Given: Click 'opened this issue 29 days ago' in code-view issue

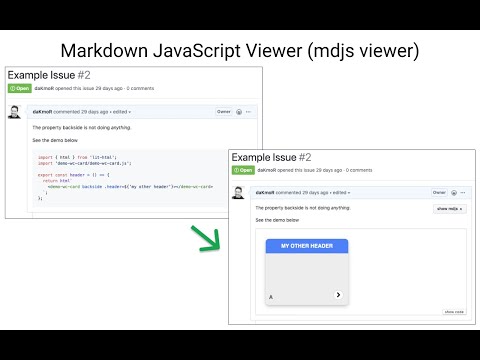Looking at the screenshot, I should coord(89,88).
